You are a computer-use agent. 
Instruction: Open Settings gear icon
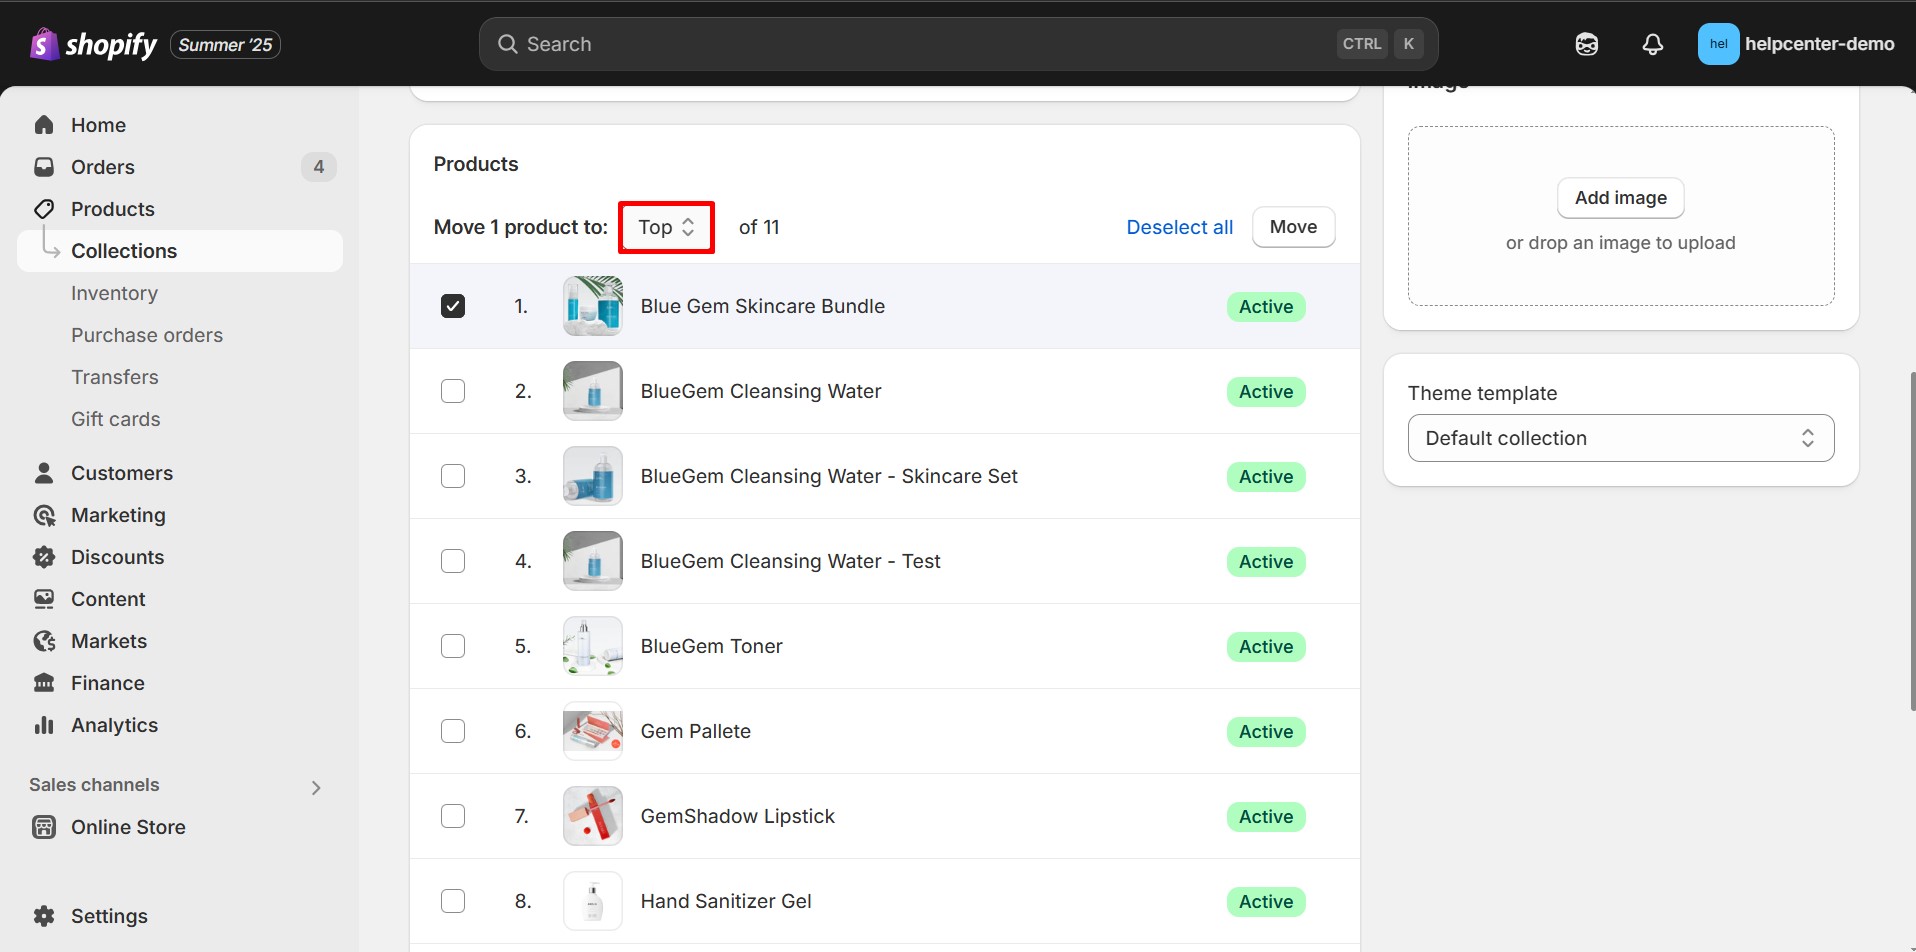(x=44, y=916)
